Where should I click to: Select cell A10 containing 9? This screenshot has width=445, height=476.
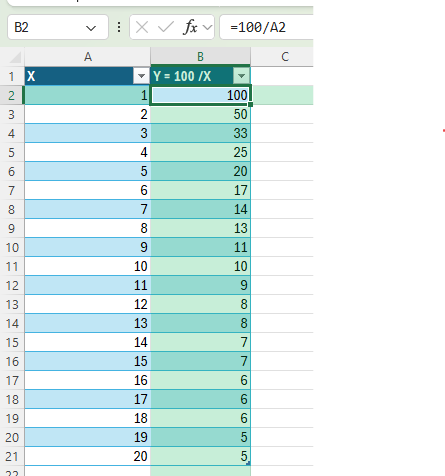[88, 247]
